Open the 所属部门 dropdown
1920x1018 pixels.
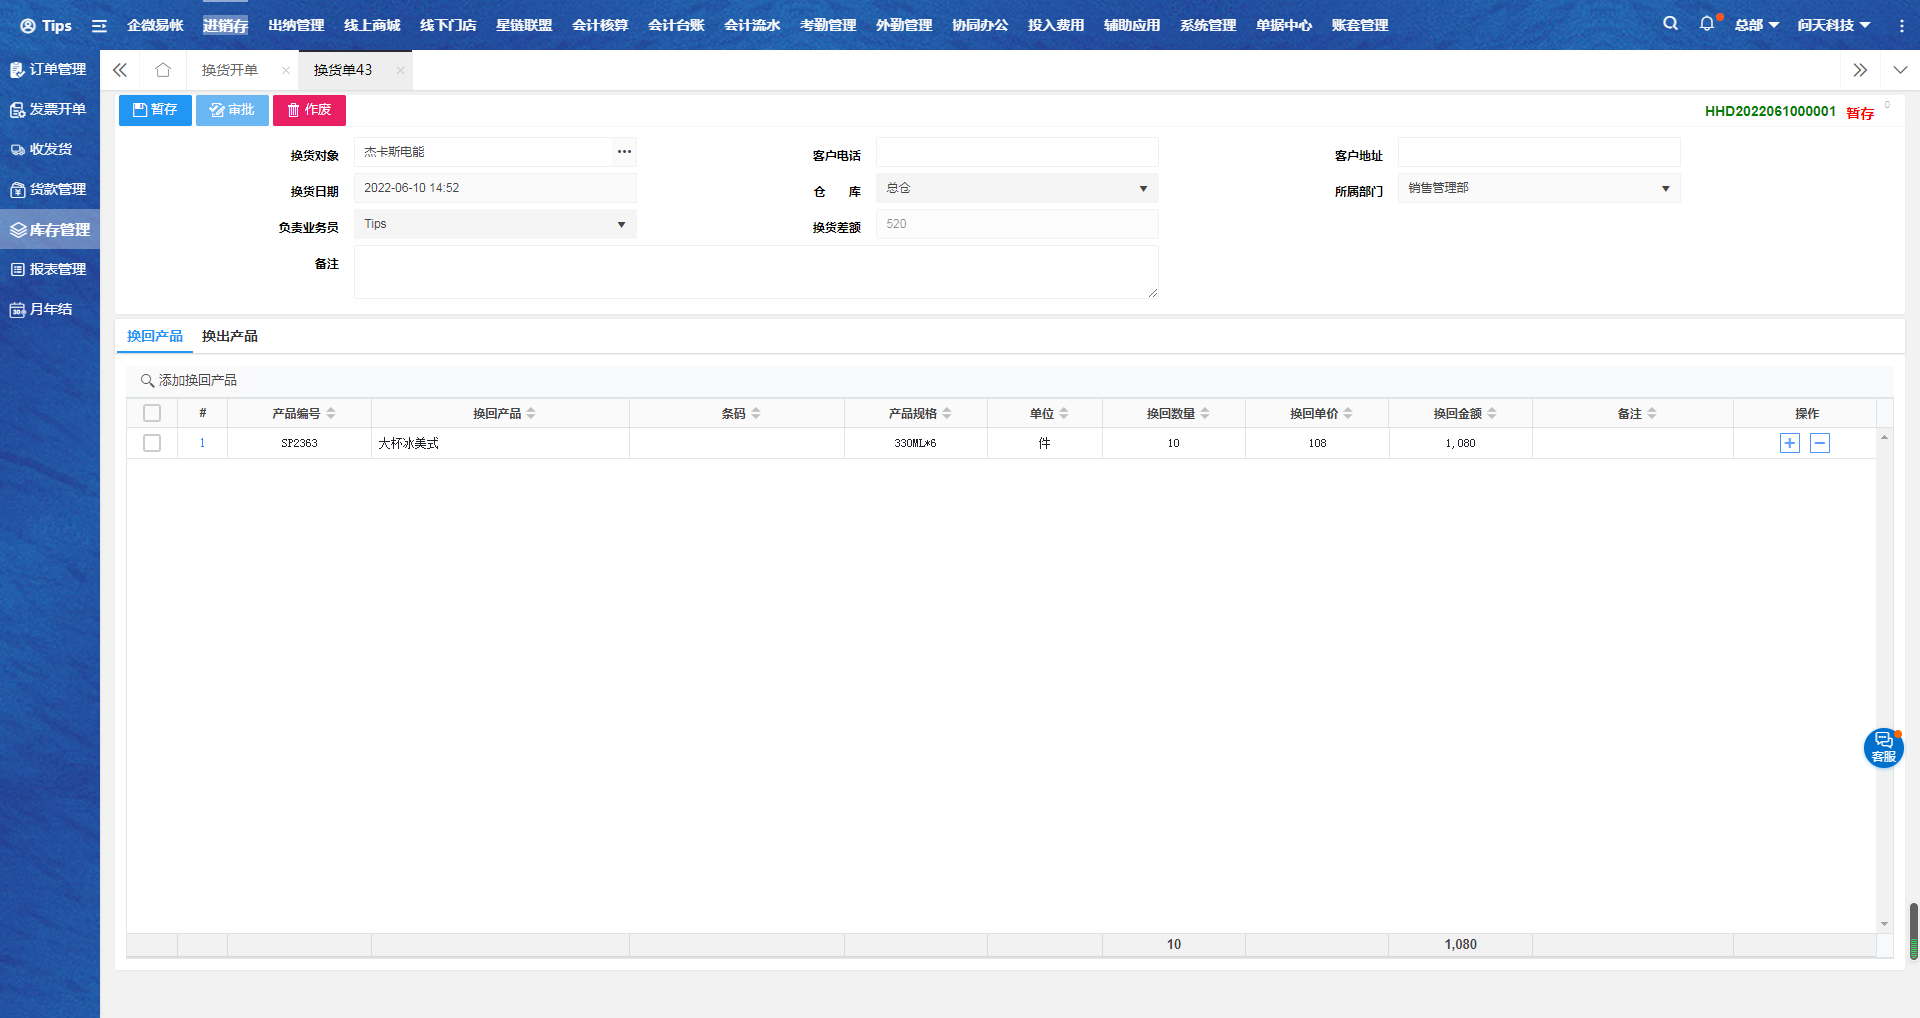[1665, 189]
